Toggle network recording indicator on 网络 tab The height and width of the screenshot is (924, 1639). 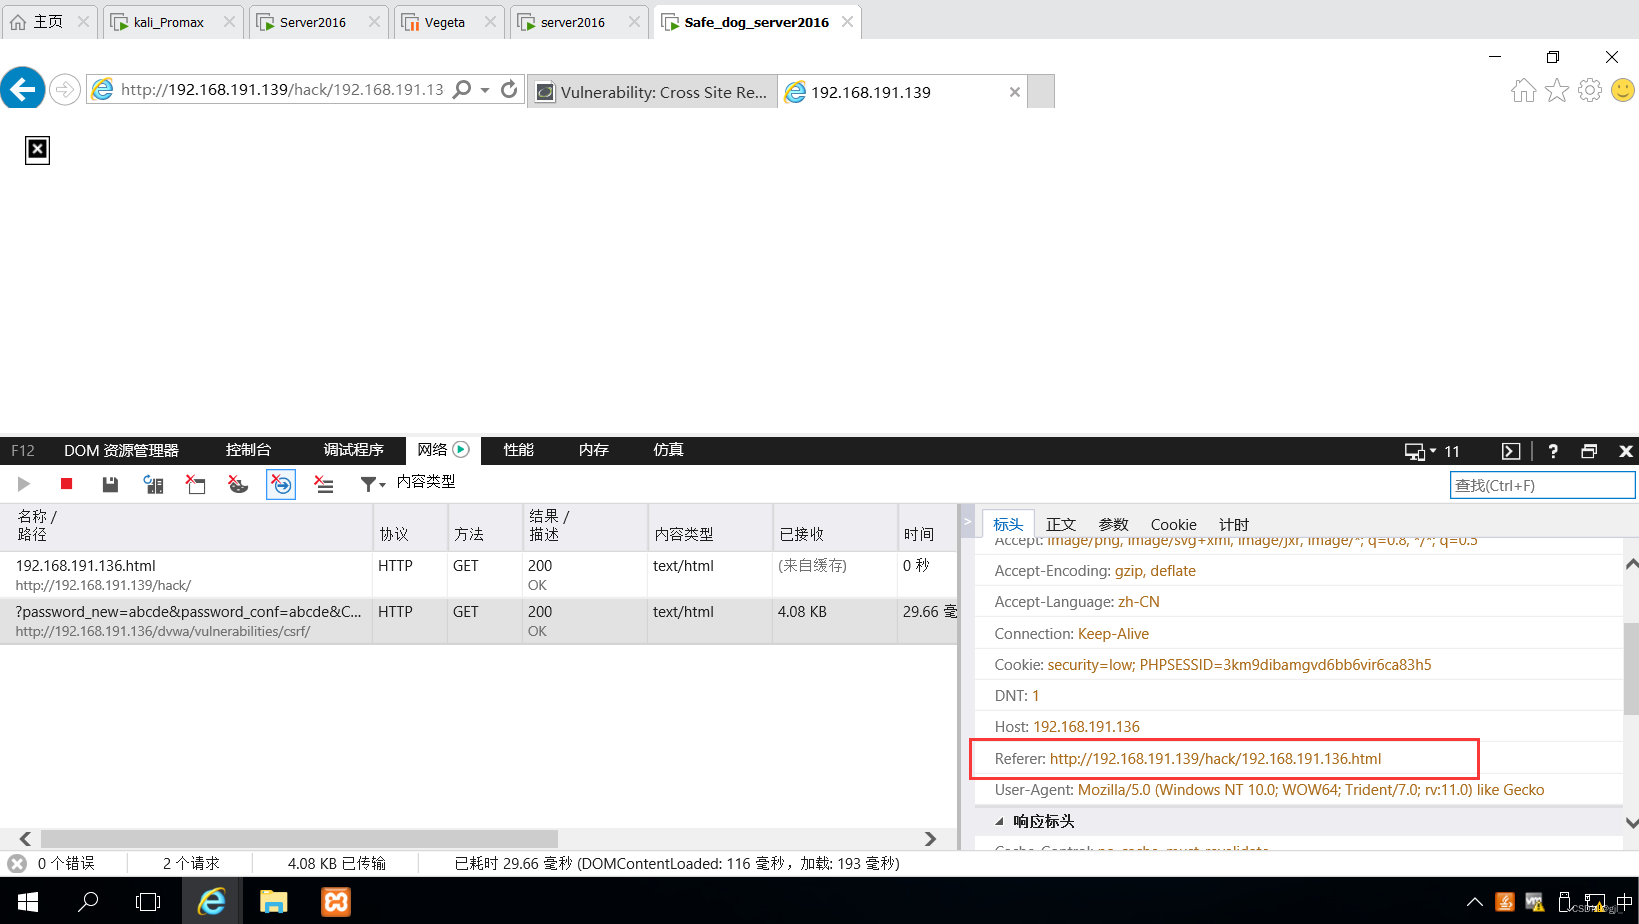(x=461, y=449)
